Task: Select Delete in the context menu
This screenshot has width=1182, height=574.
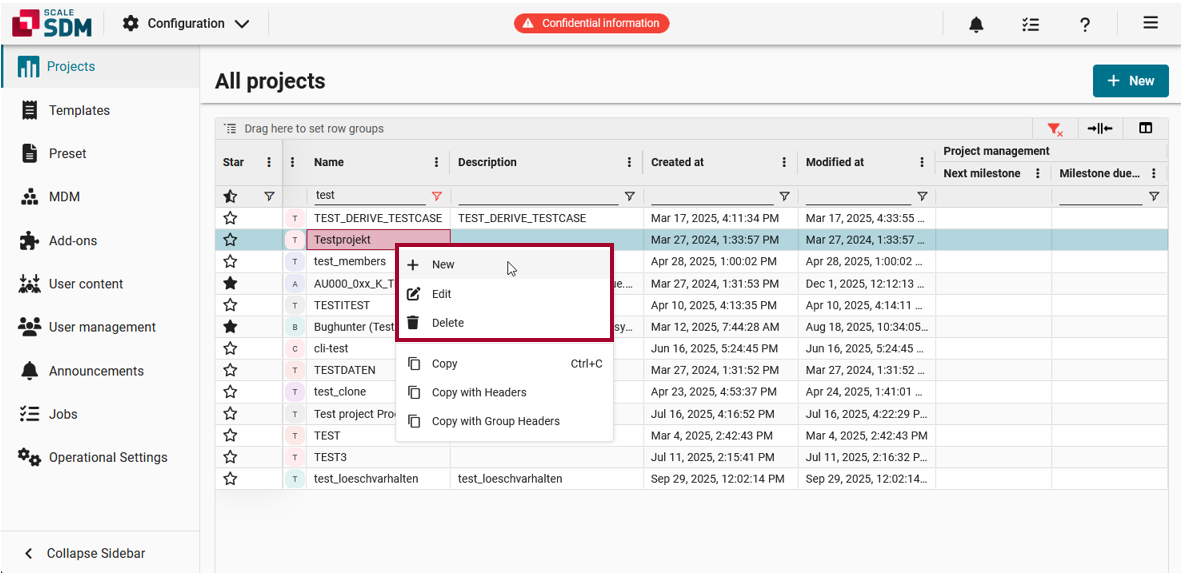Action: pyautogui.click(x=447, y=323)
